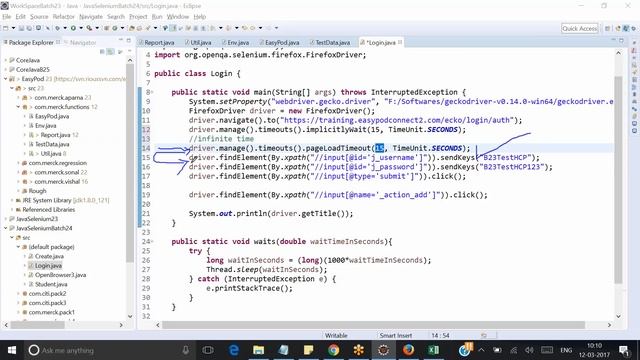Click the Save All toolbar icon

29,28
